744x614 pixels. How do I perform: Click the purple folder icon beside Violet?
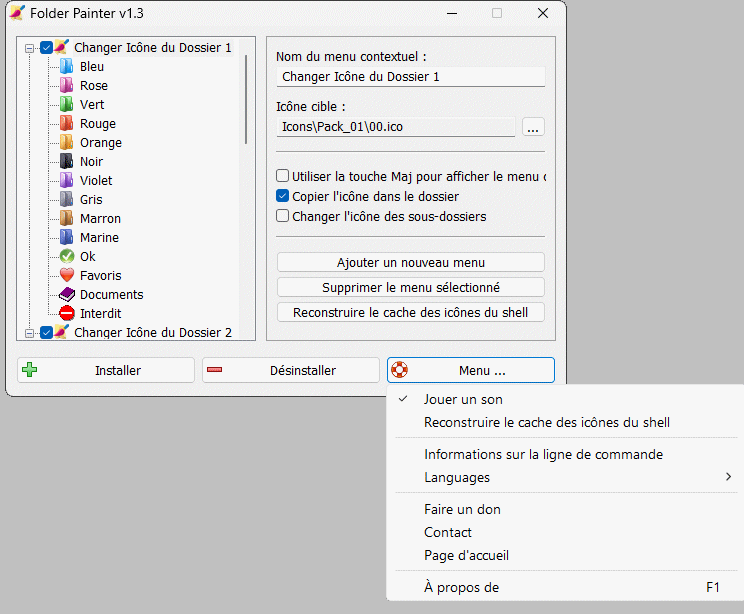pos(66,180)
